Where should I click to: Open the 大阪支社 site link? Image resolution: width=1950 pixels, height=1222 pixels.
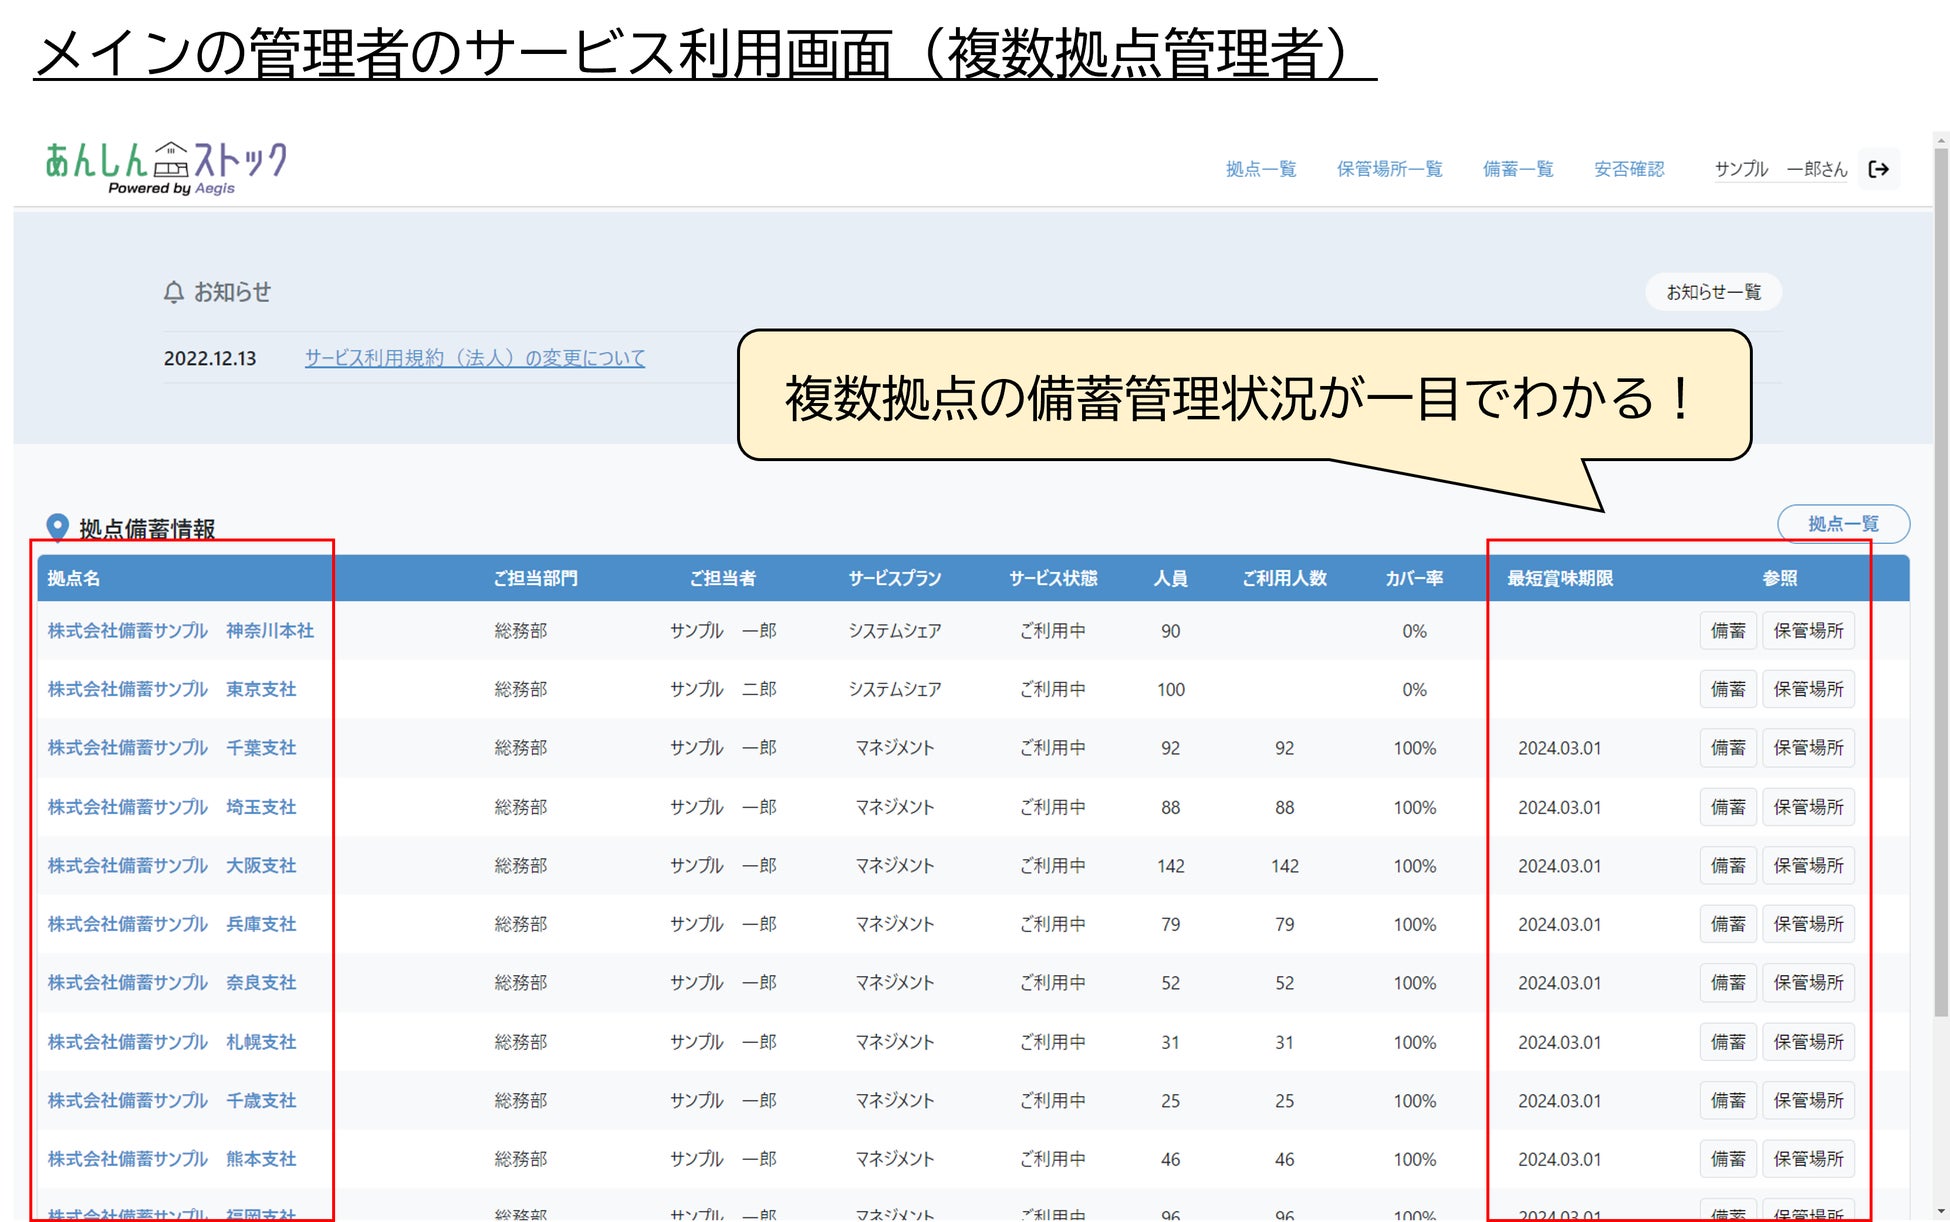pyautogui.click(x=172, y=866)
